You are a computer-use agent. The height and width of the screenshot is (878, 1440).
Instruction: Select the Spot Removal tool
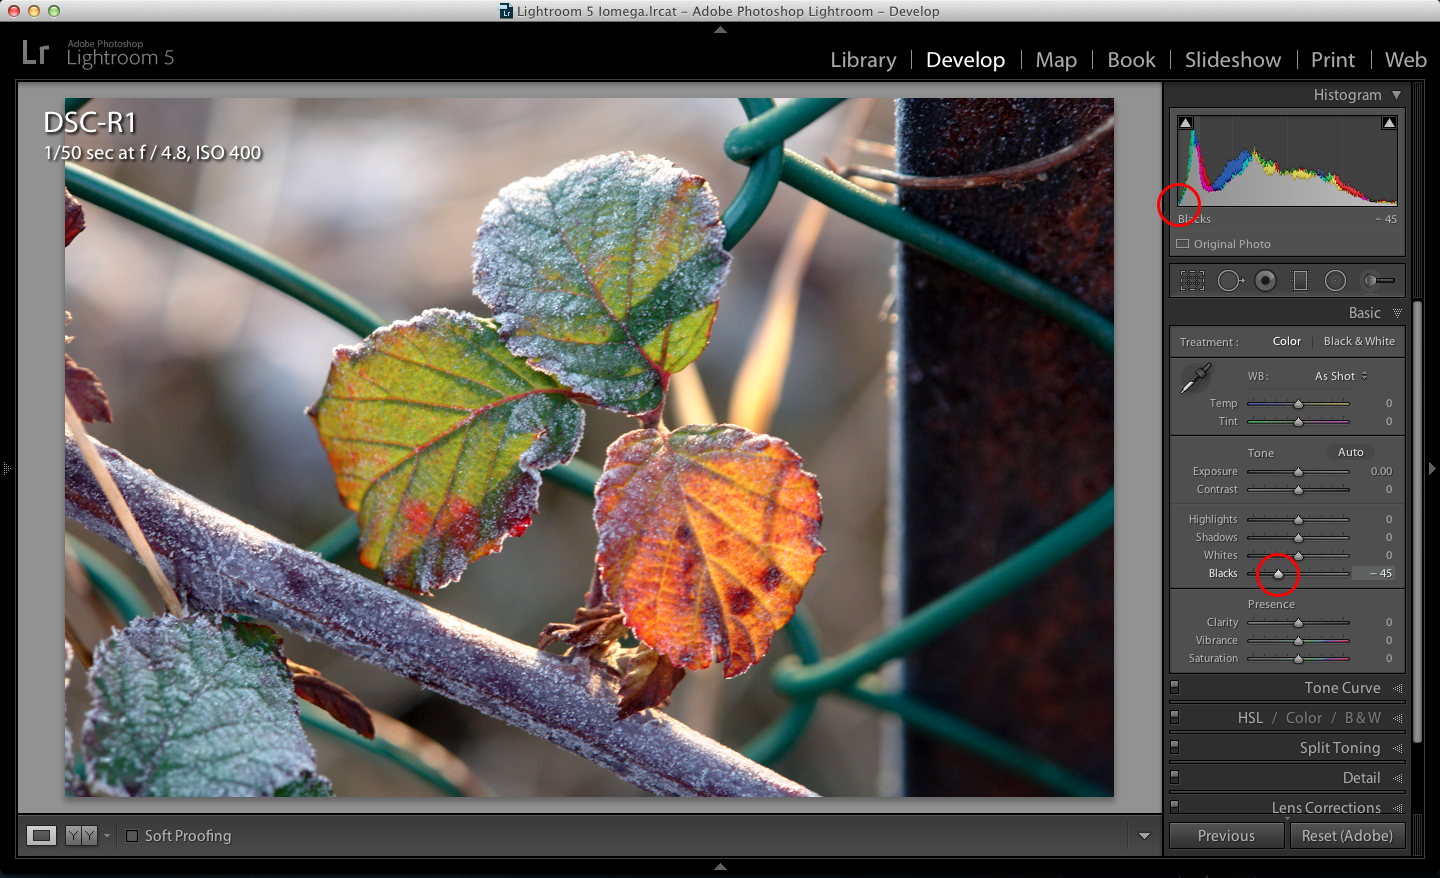tap(1231, 280)
